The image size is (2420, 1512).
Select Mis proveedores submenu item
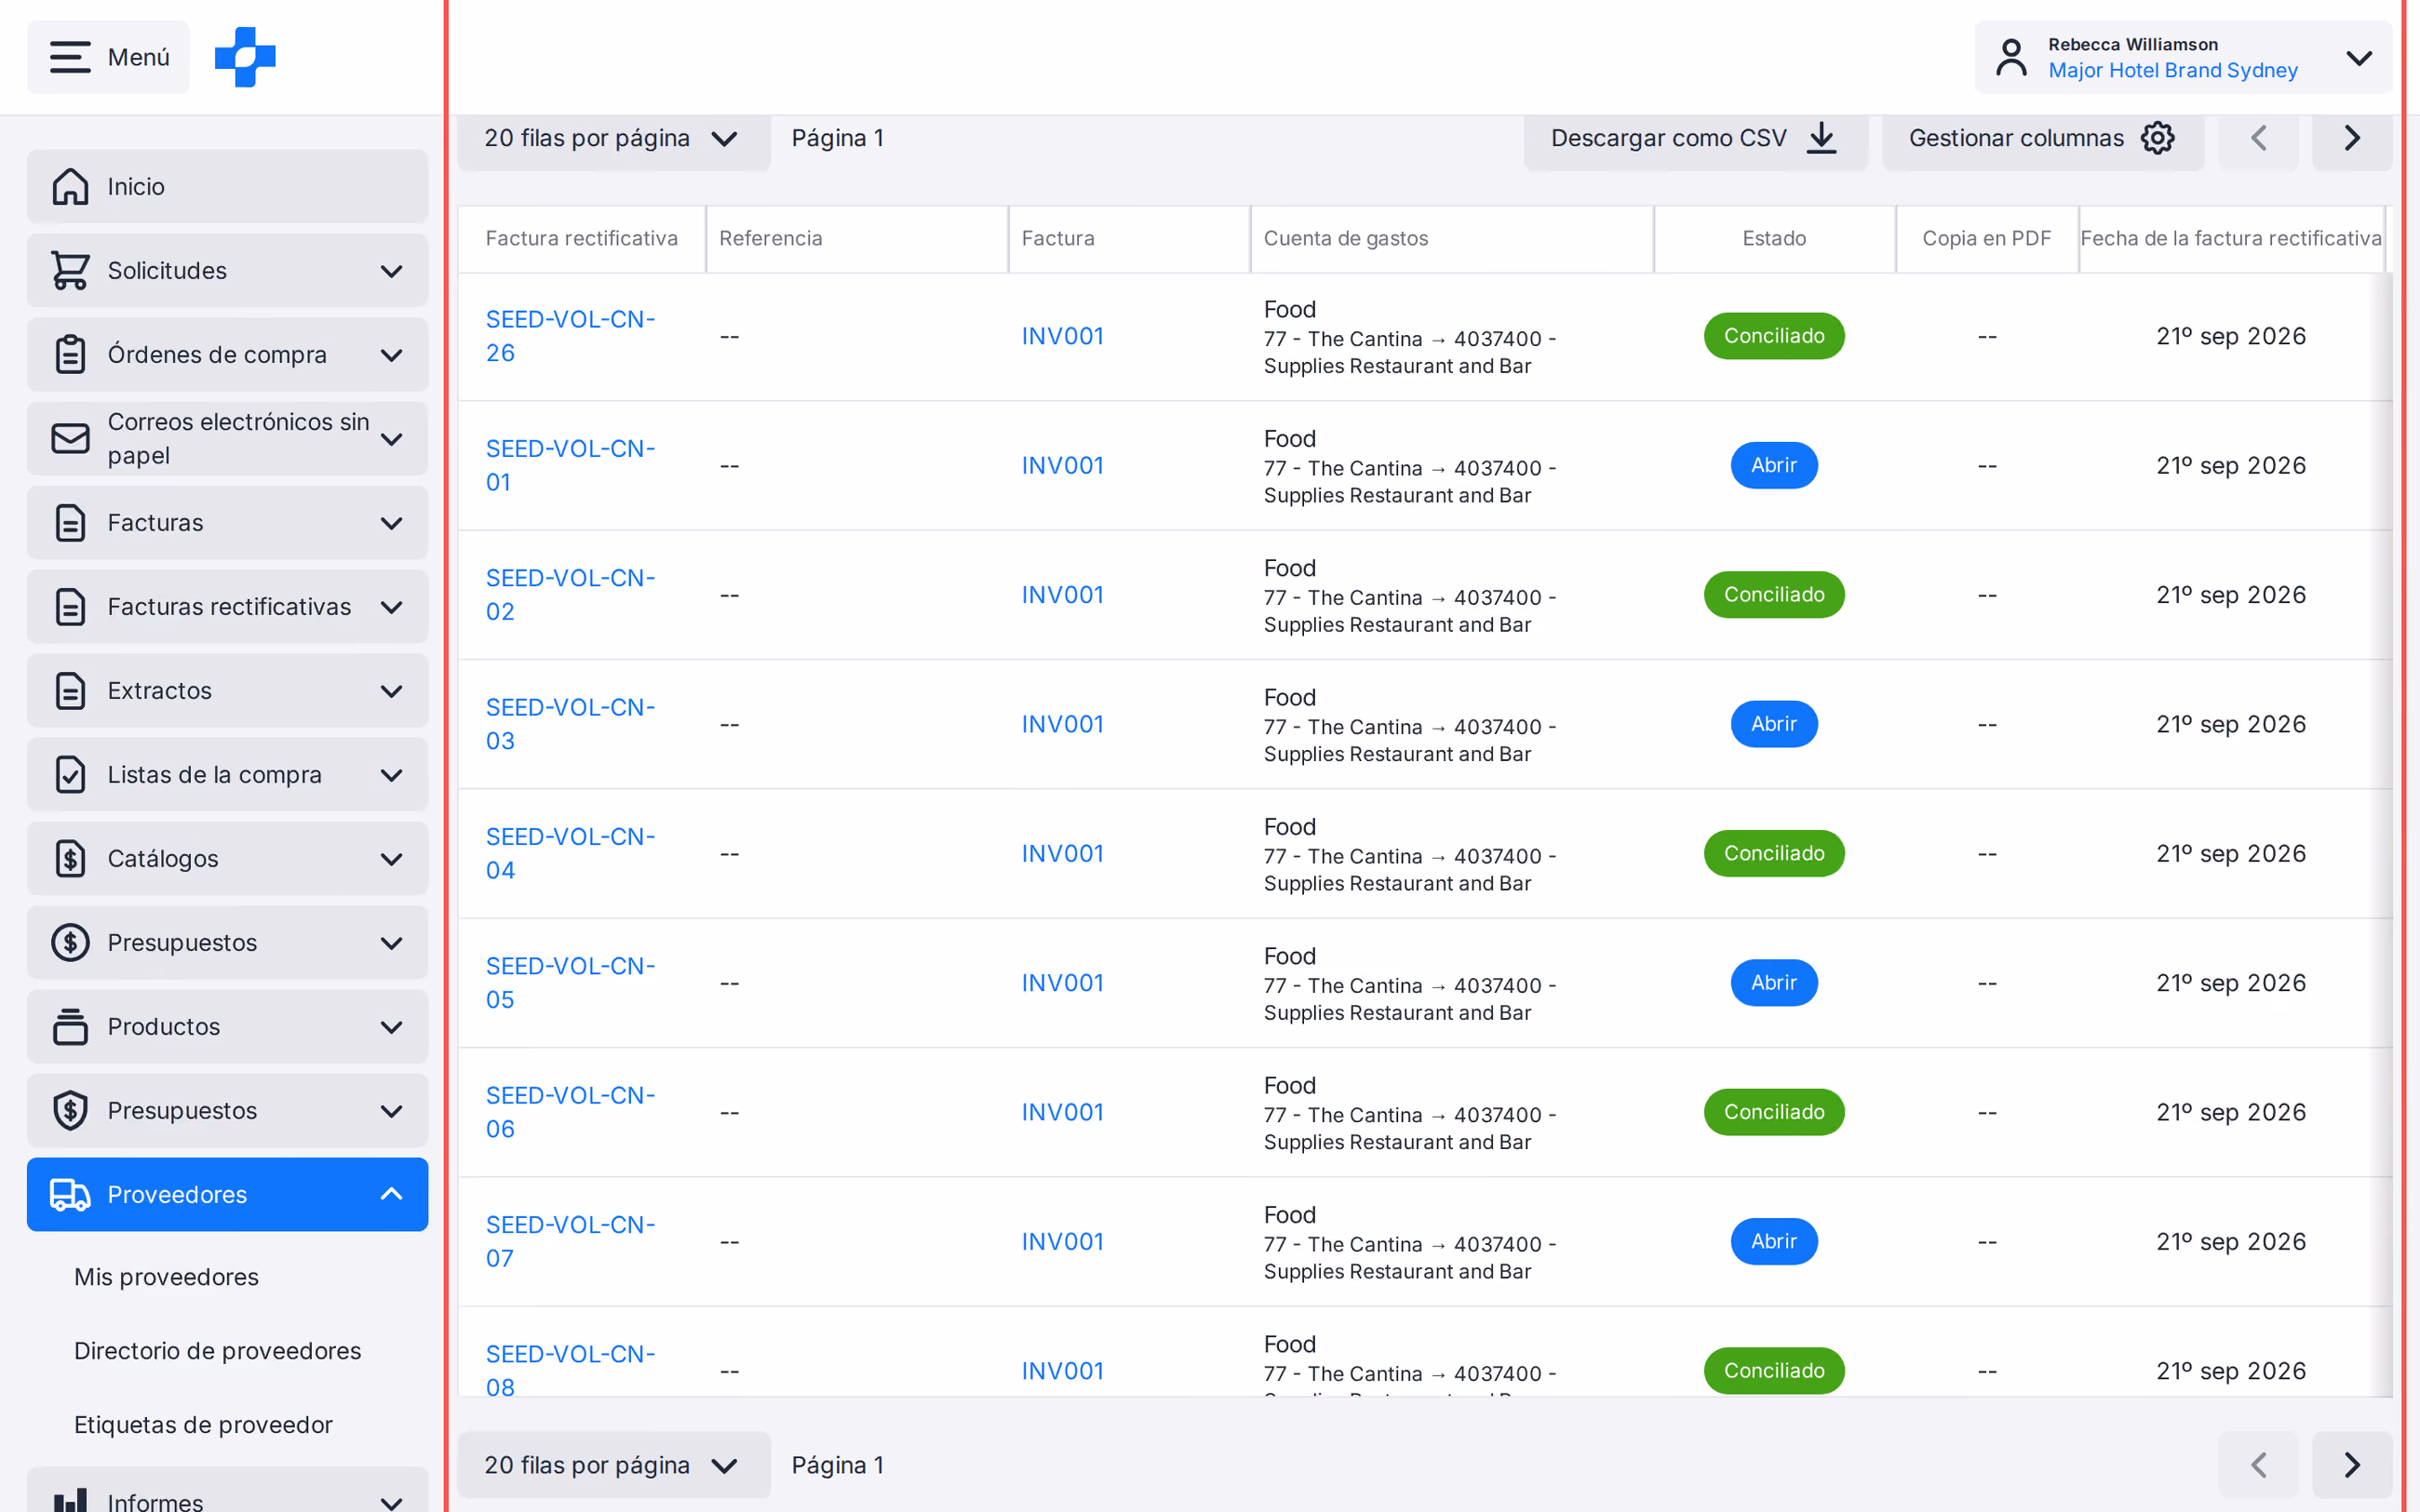(166, 1277)
